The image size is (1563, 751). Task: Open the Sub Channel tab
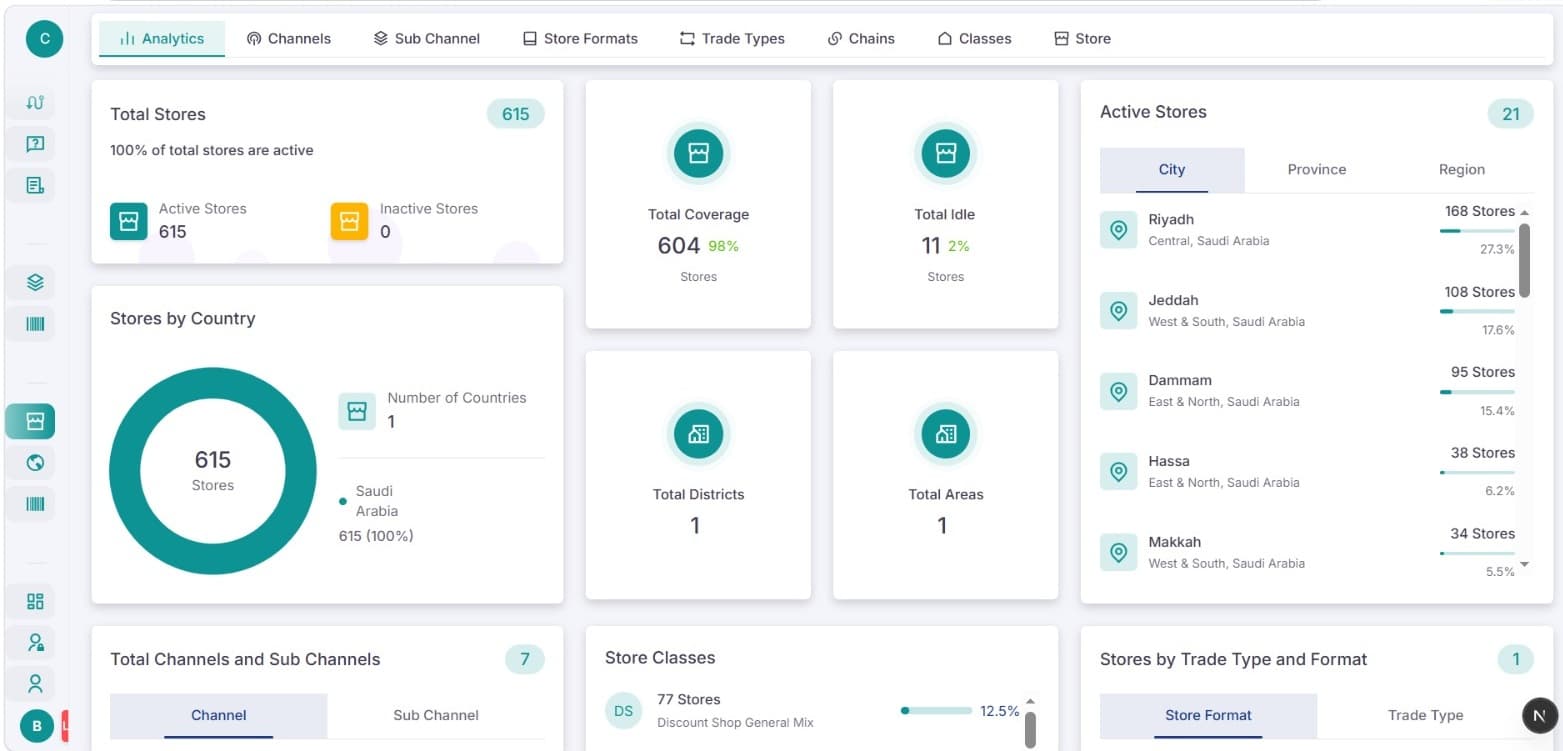427,39
